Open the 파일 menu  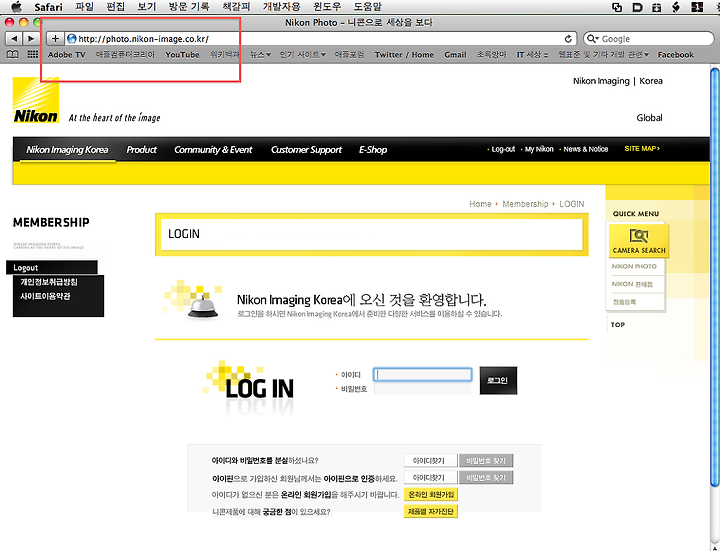[84, 7]
